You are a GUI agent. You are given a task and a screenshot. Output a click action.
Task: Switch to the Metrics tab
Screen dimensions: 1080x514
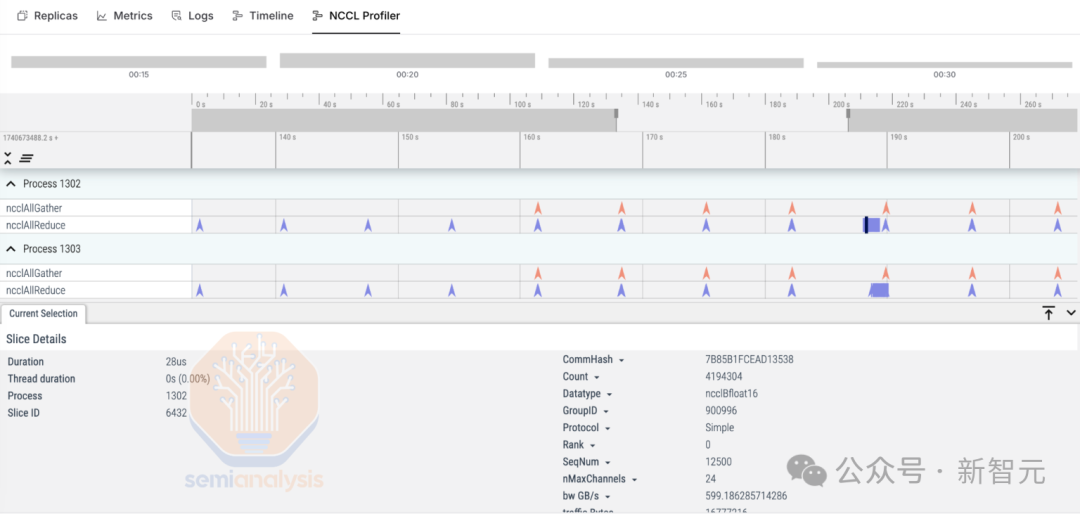(125, 15)
